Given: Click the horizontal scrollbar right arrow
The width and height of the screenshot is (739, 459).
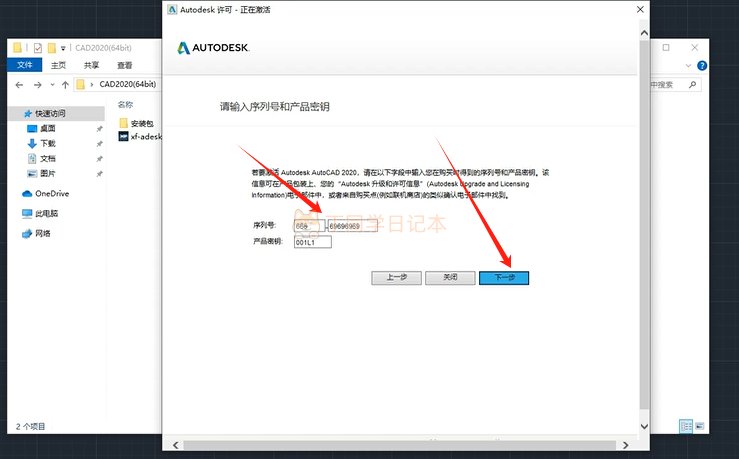Looking at the screenshot, I should tap(625, 445).
